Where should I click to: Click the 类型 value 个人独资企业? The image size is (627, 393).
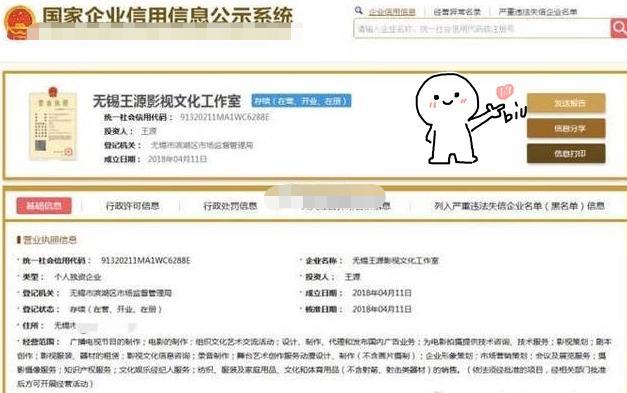pos(78,277)
